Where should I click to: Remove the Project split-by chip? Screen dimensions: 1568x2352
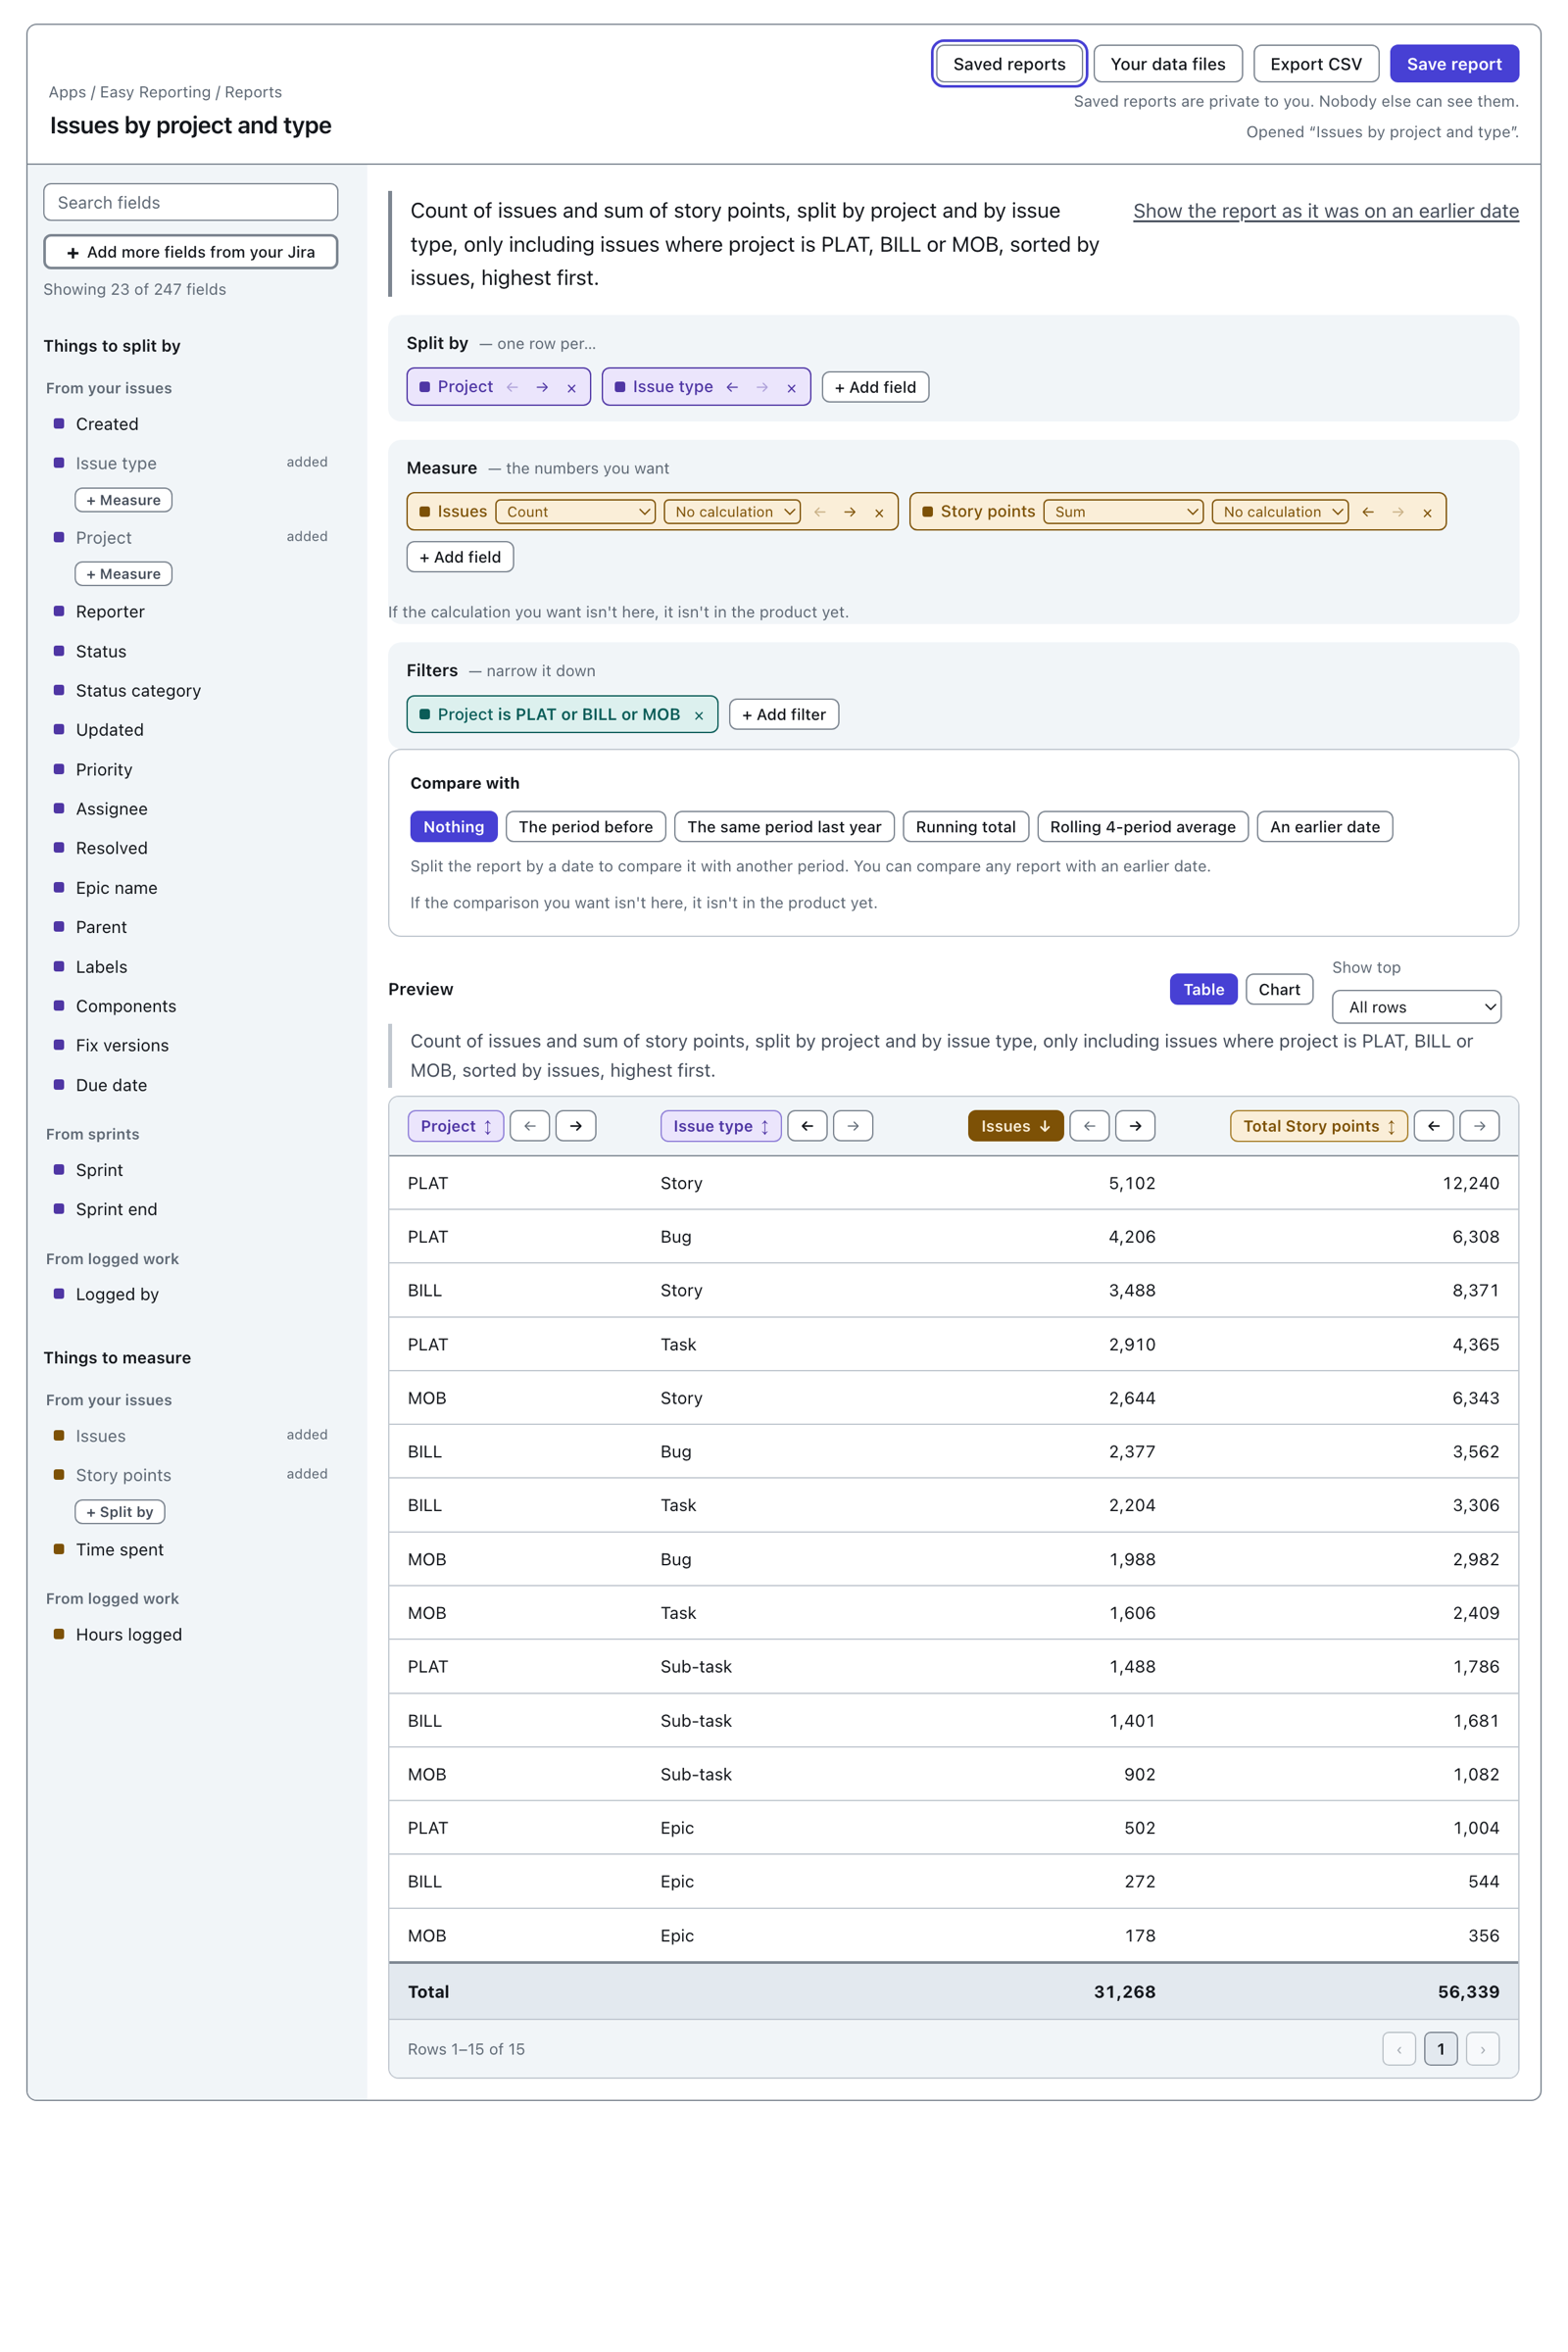pyautogui.click(x=571, y=388)
